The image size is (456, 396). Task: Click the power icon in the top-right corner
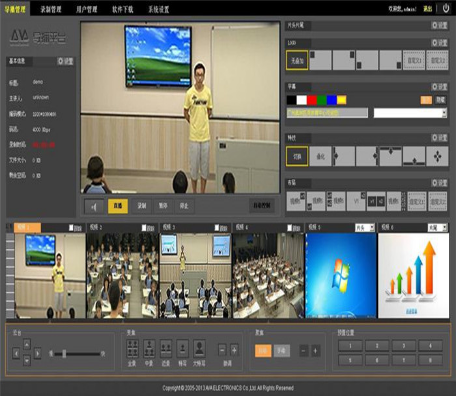point(446,8)
